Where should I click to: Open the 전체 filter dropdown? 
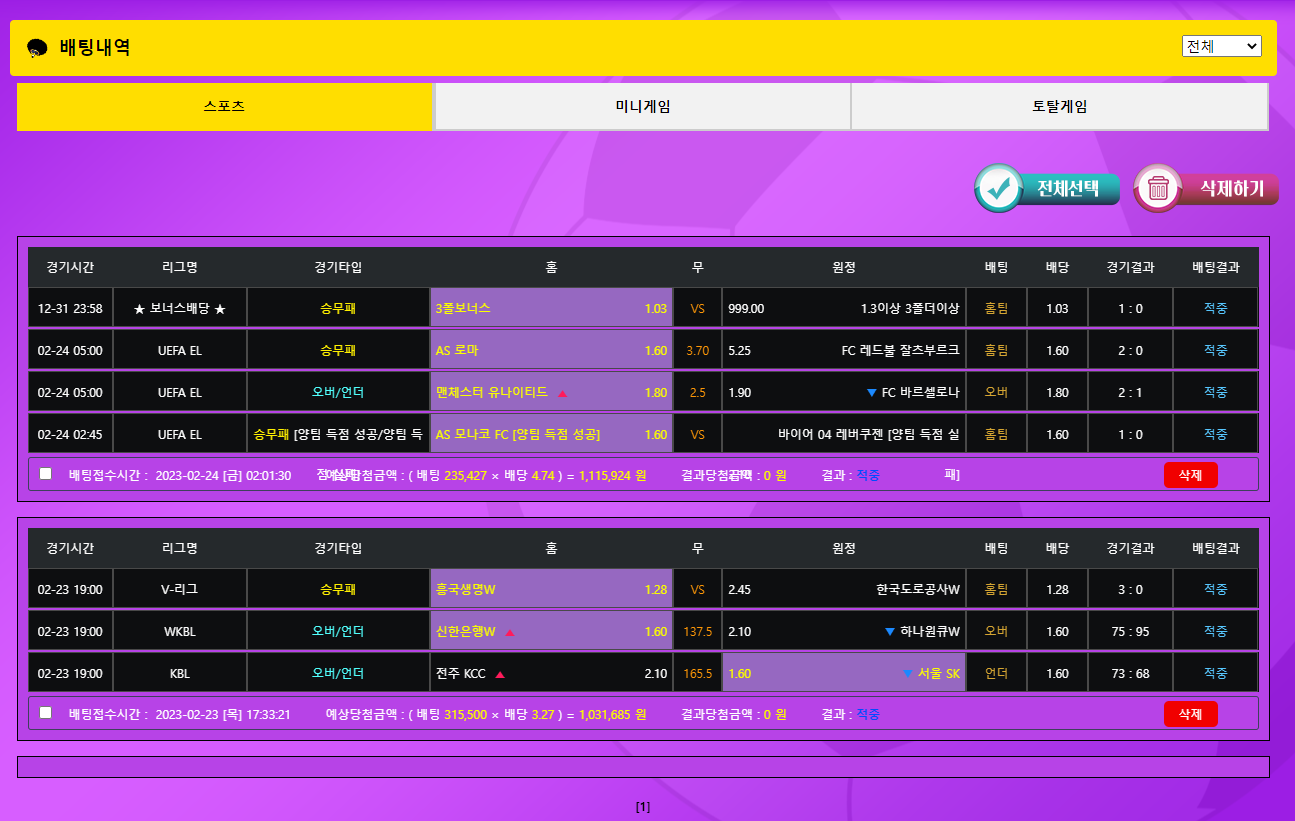point(1221,46)
